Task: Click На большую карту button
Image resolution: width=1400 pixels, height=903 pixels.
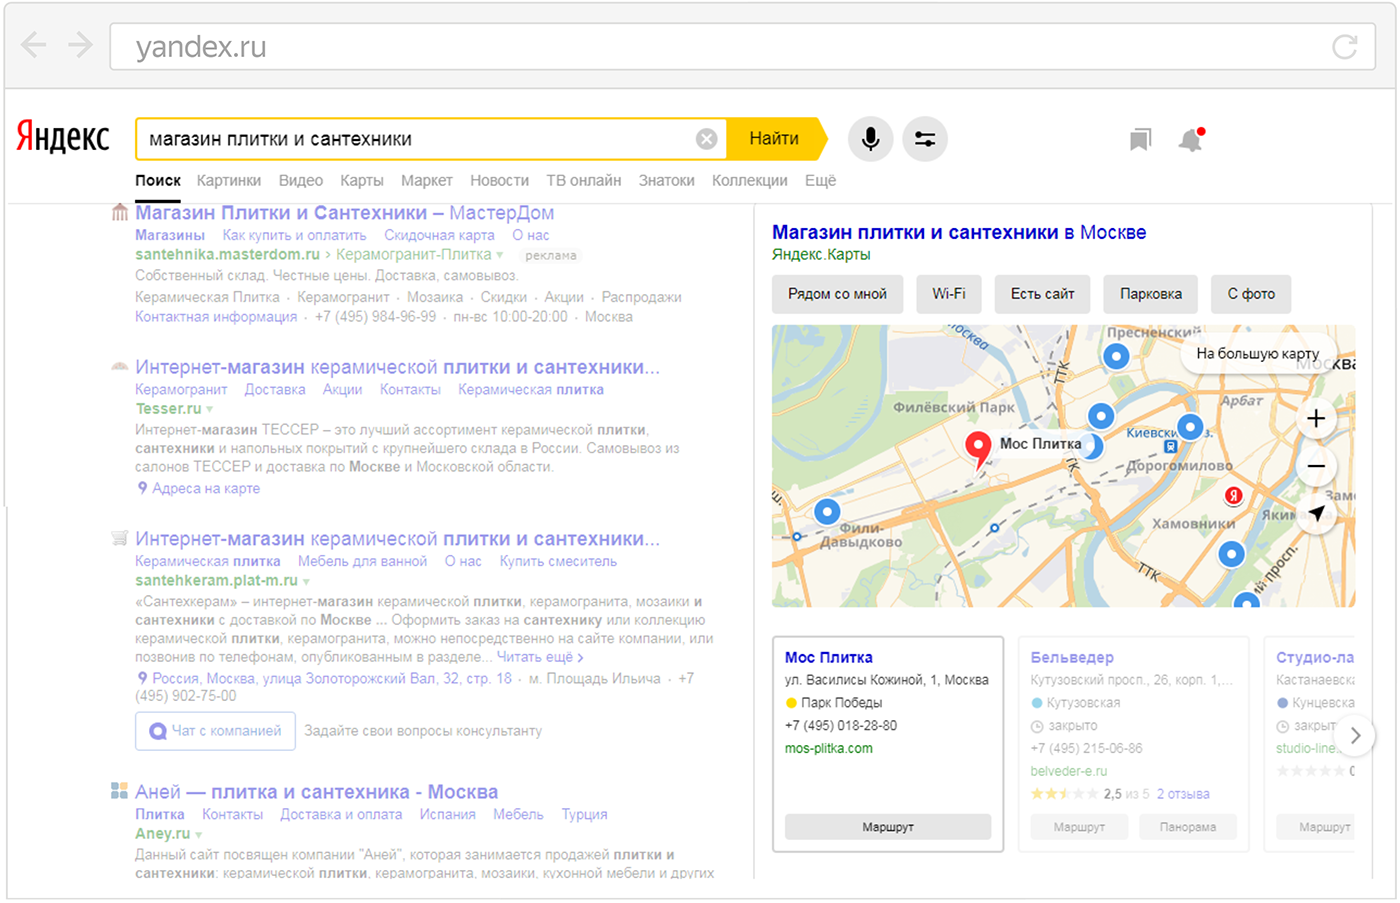Action: [x=1257, y=353]
